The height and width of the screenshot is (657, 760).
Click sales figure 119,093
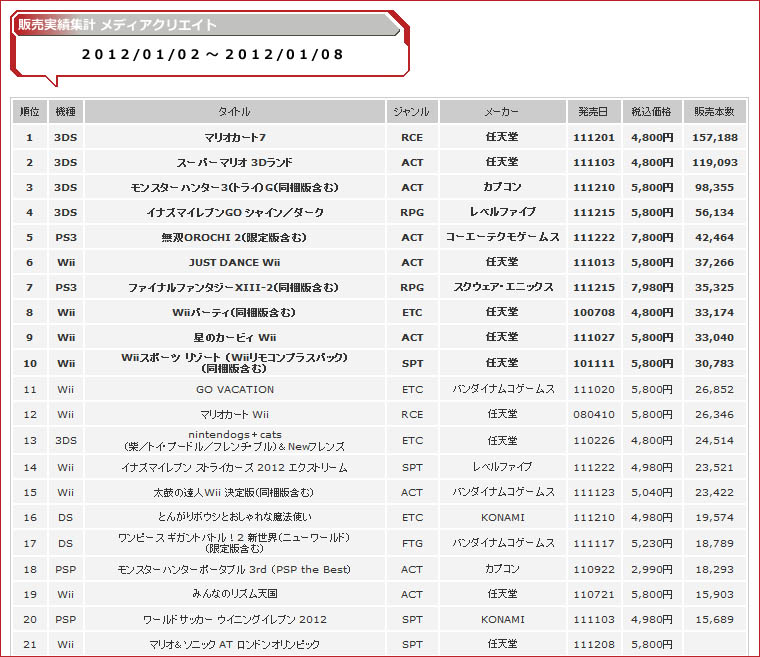click(714, 162)
